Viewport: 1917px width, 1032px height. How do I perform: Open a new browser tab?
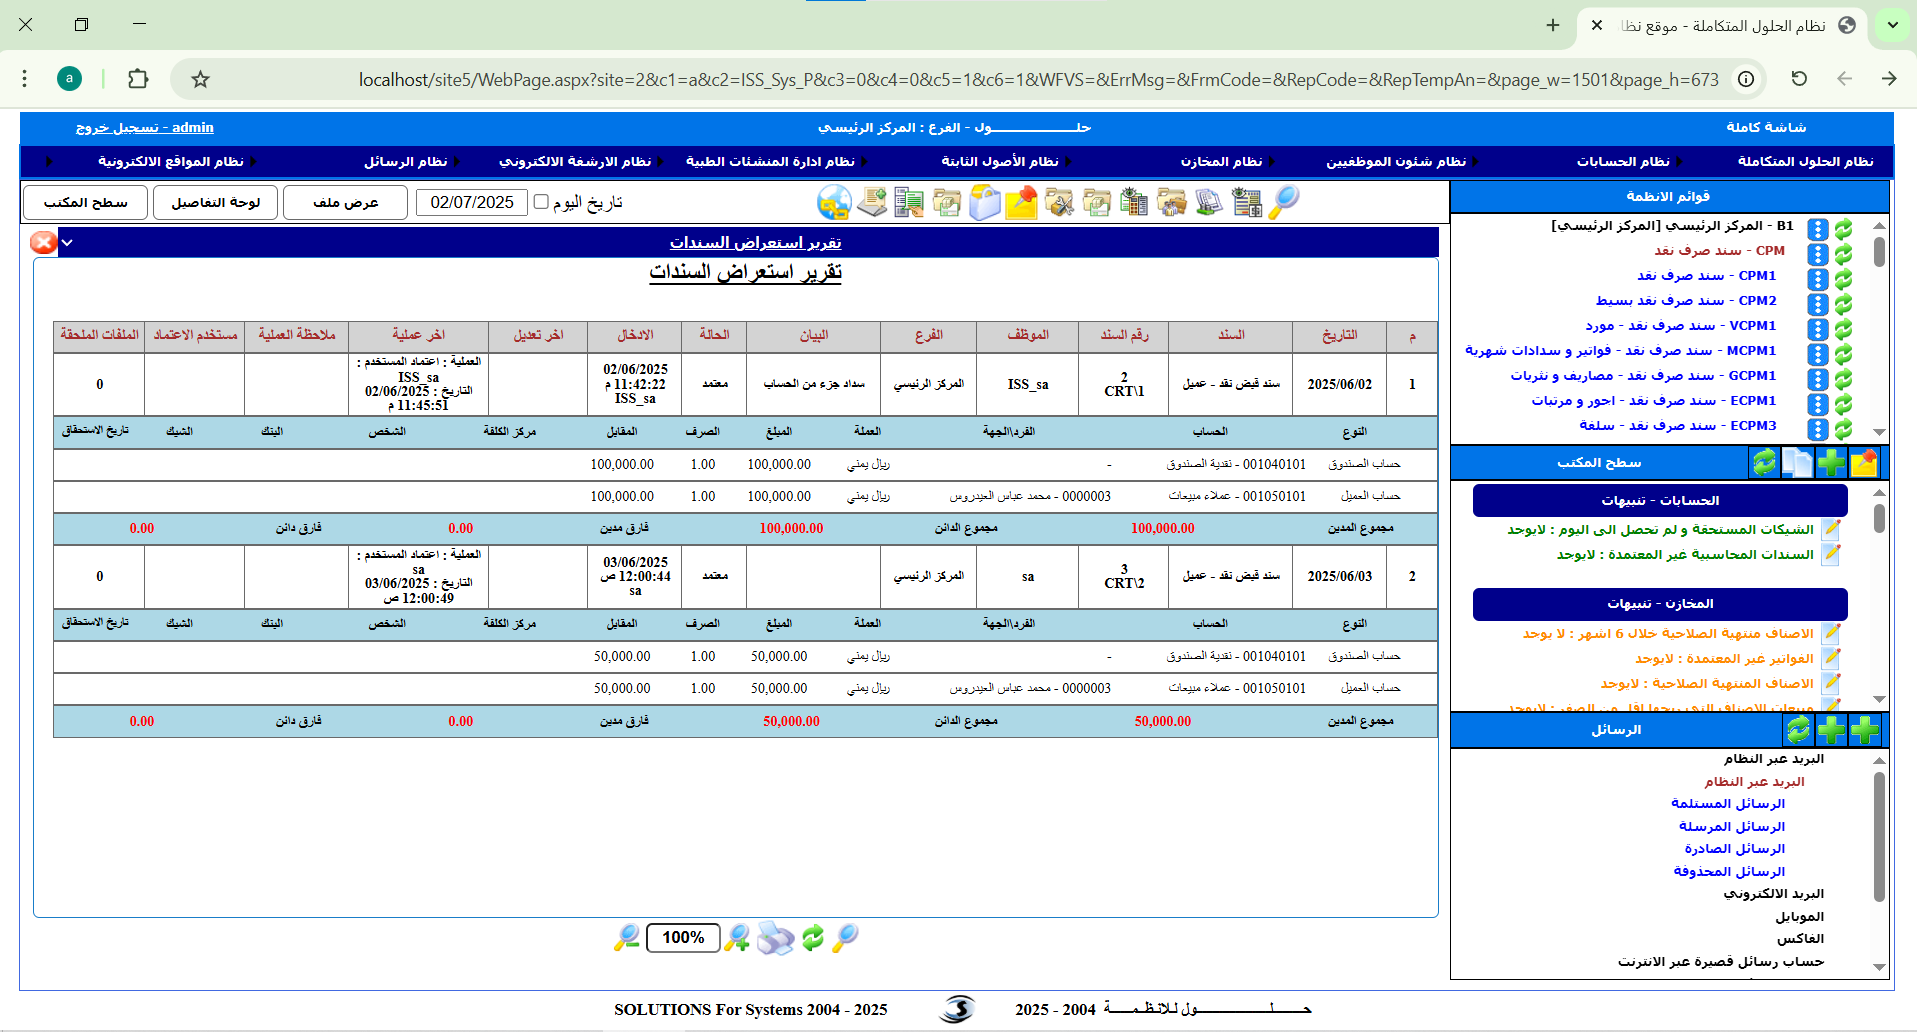(1552, 25)
